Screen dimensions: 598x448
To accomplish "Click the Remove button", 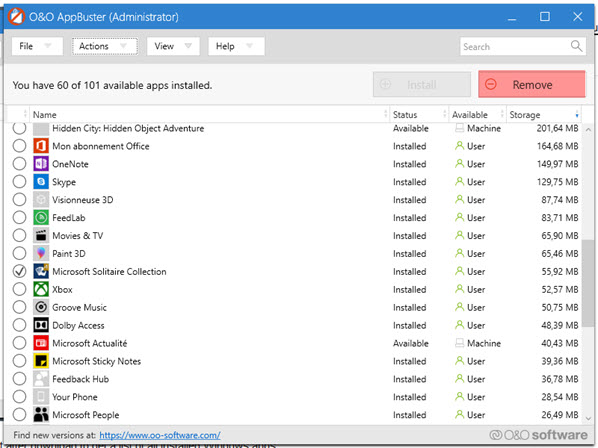I will click(532, 84).
